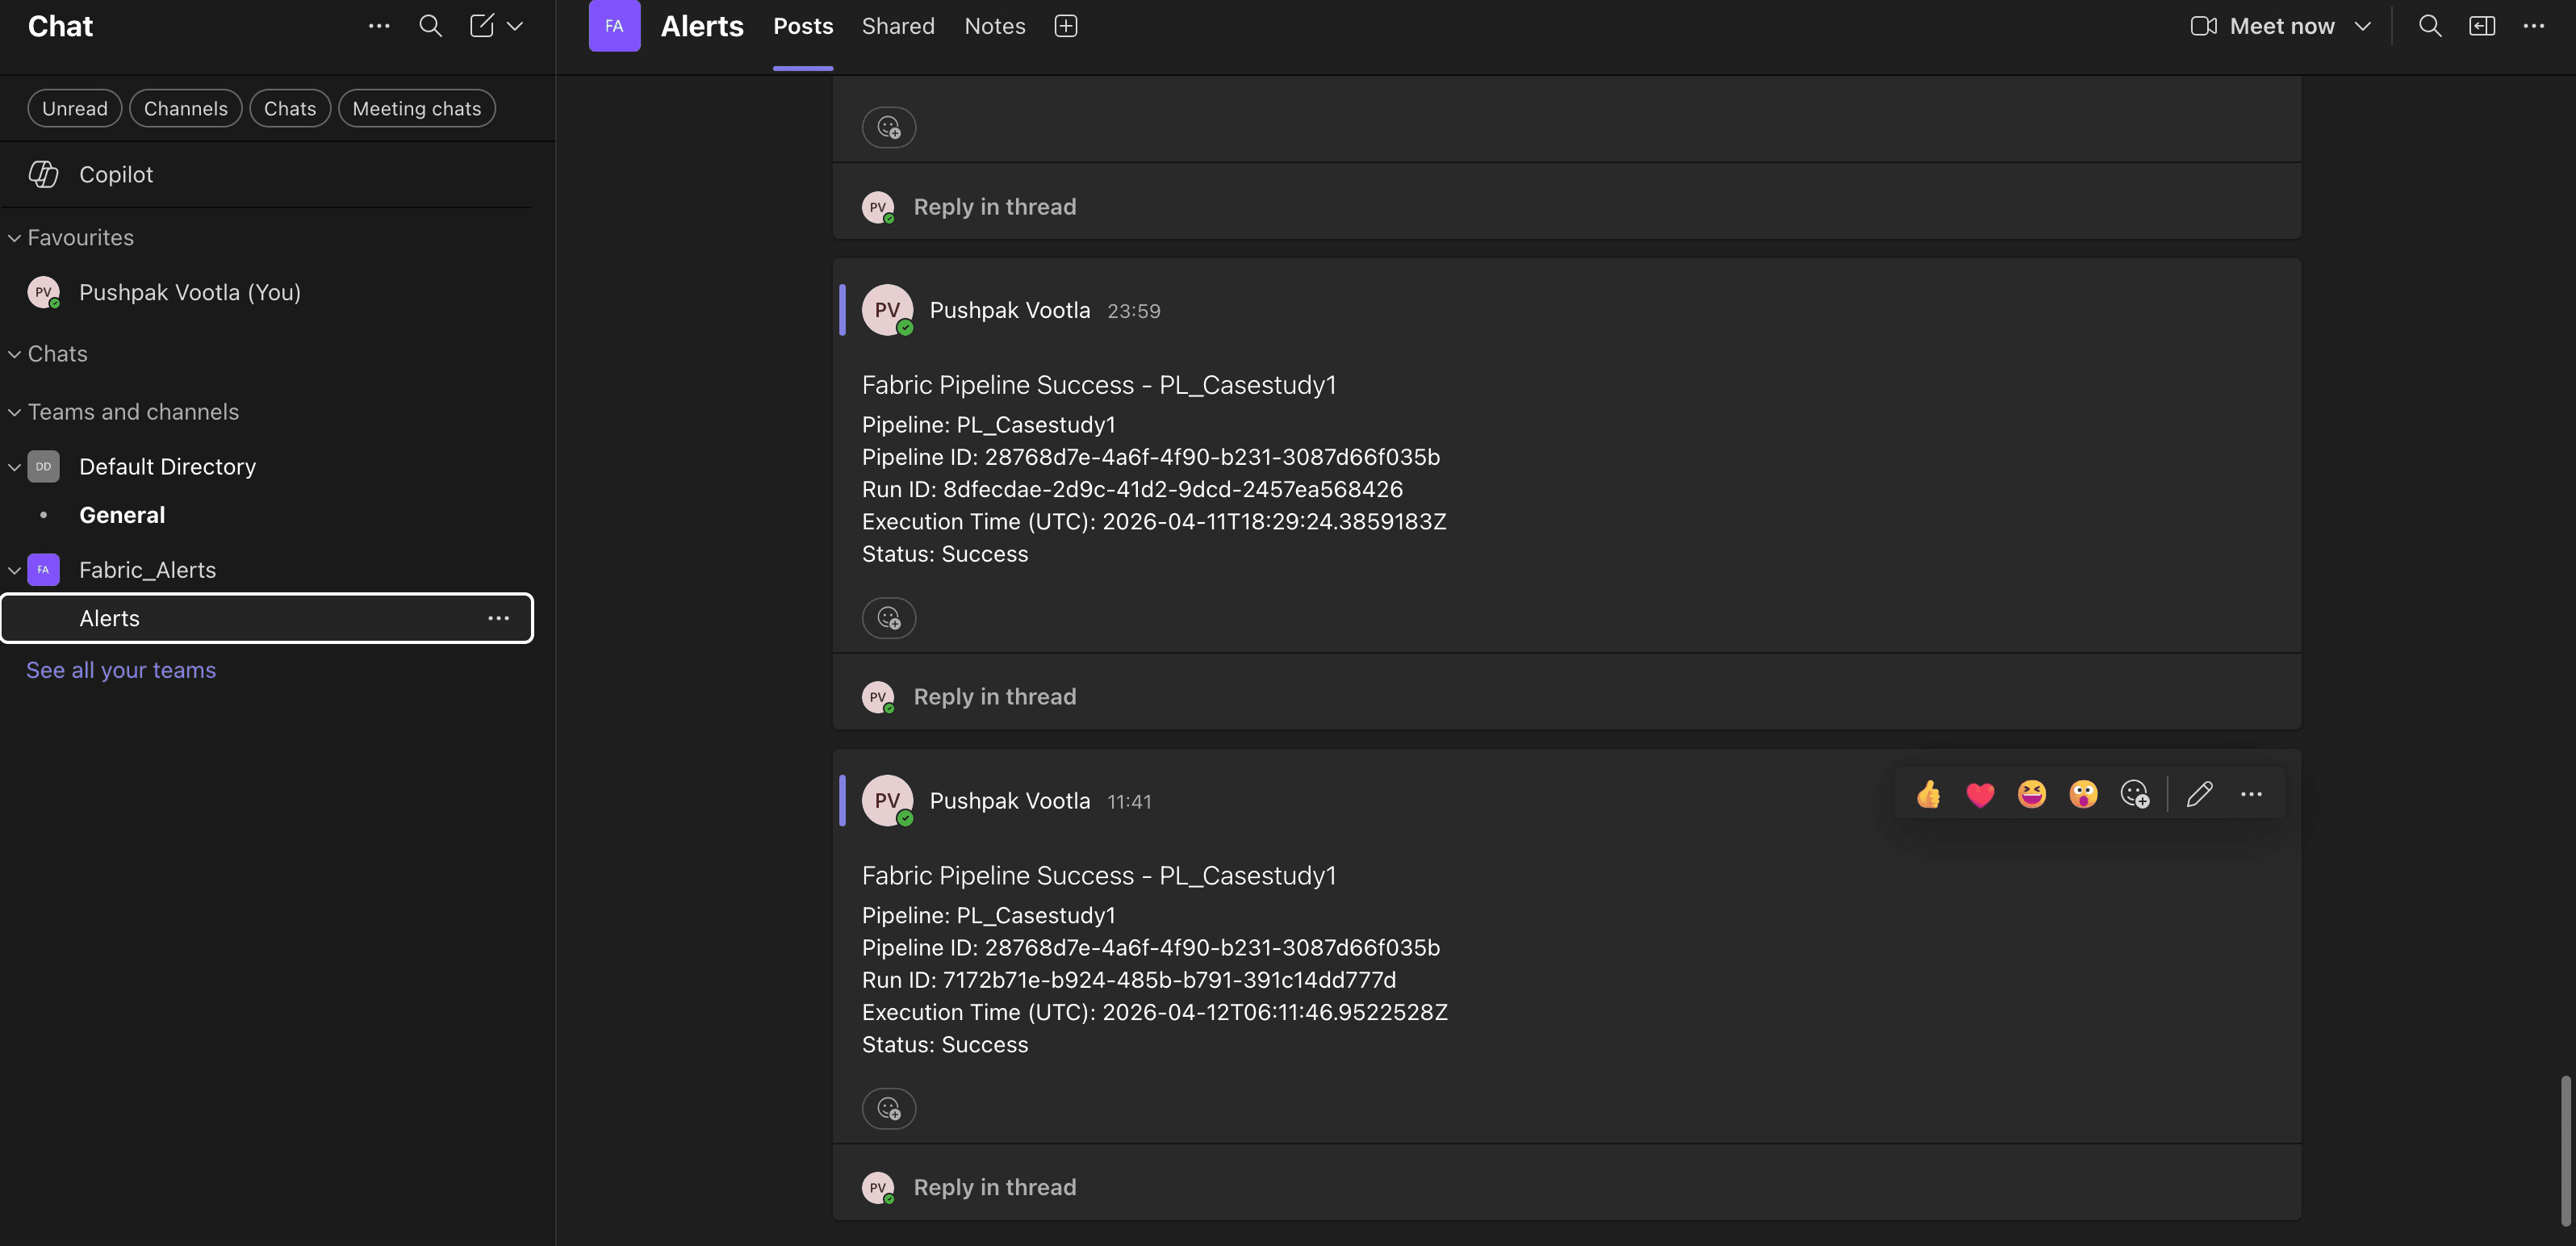The height and width of the screenshot is (1246, 2576).
Task: Filter list by Channels
Action: 186,108
